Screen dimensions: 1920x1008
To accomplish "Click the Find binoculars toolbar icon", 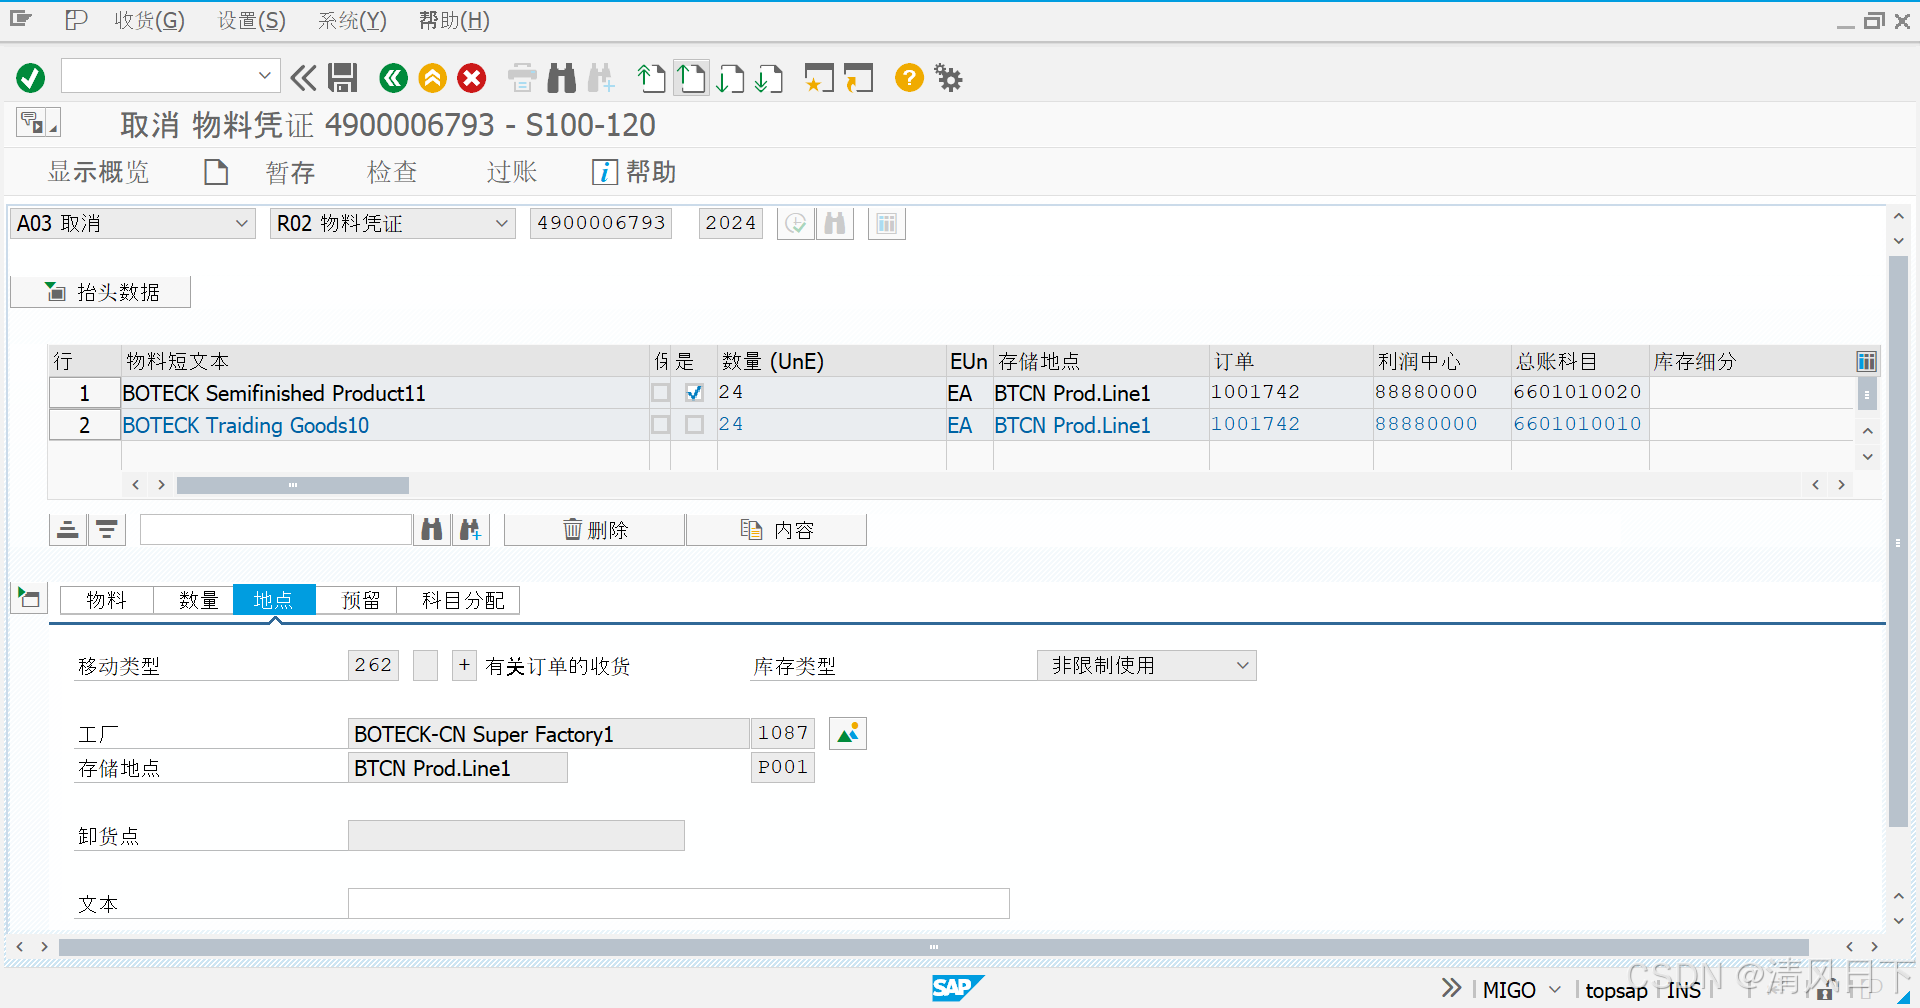I will click(x=562, y=78).
